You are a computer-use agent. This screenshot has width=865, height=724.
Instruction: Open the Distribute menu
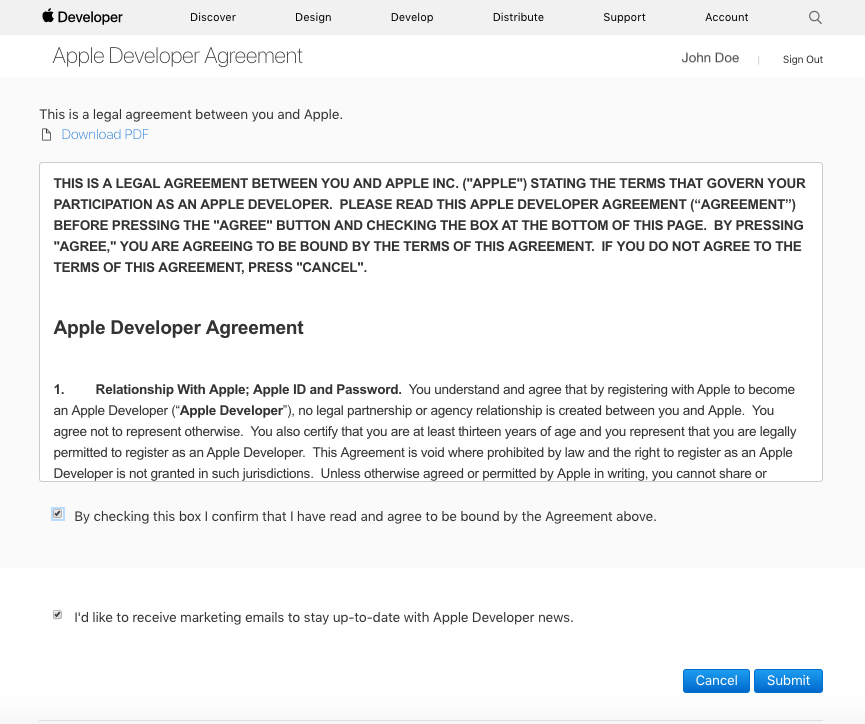(x=518, y=17)
